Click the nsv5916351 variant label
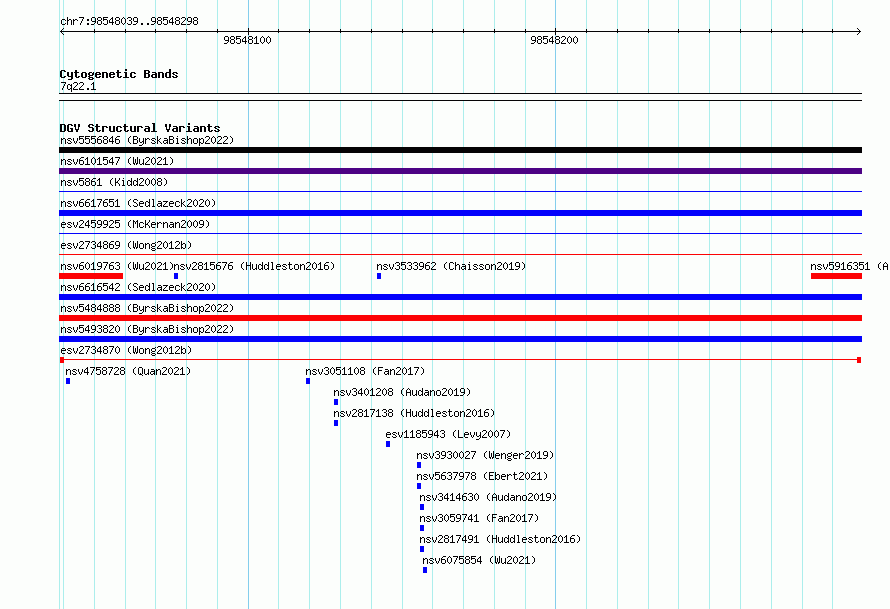Screen dimensions: 890x609 (850, 266)
